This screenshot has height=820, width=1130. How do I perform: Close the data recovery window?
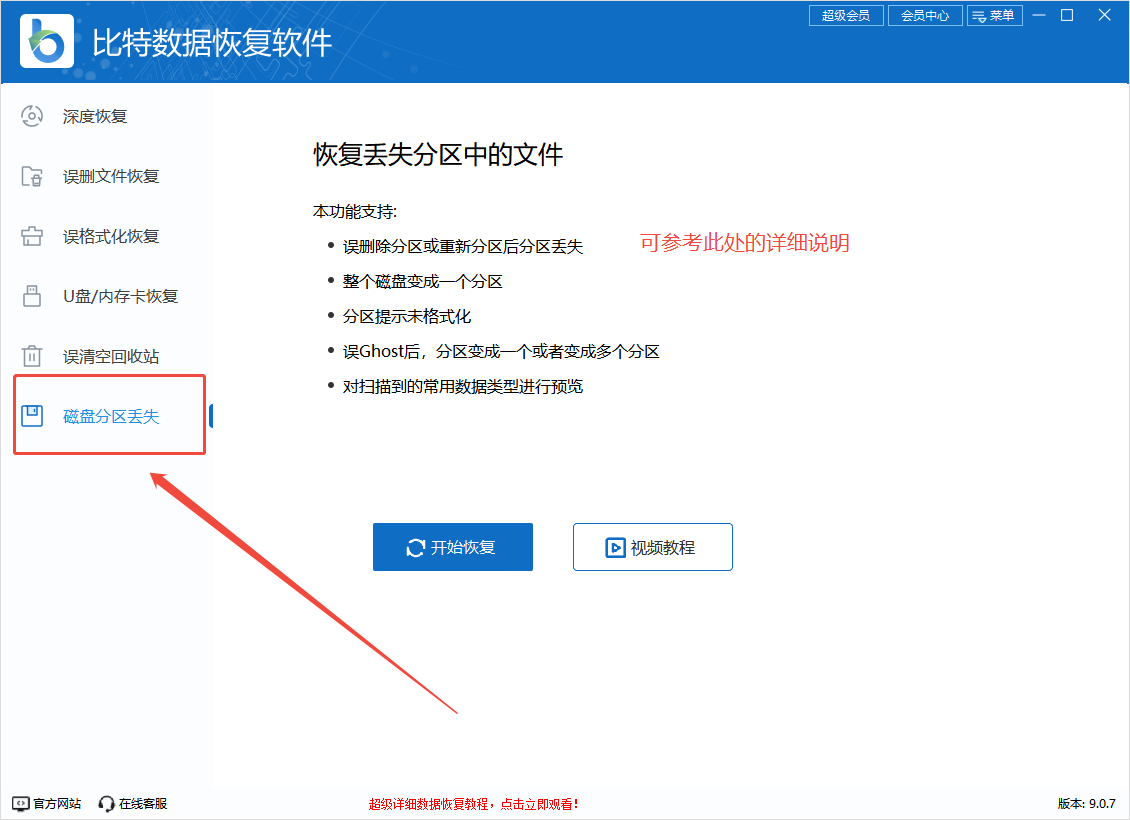[1104, 15]
